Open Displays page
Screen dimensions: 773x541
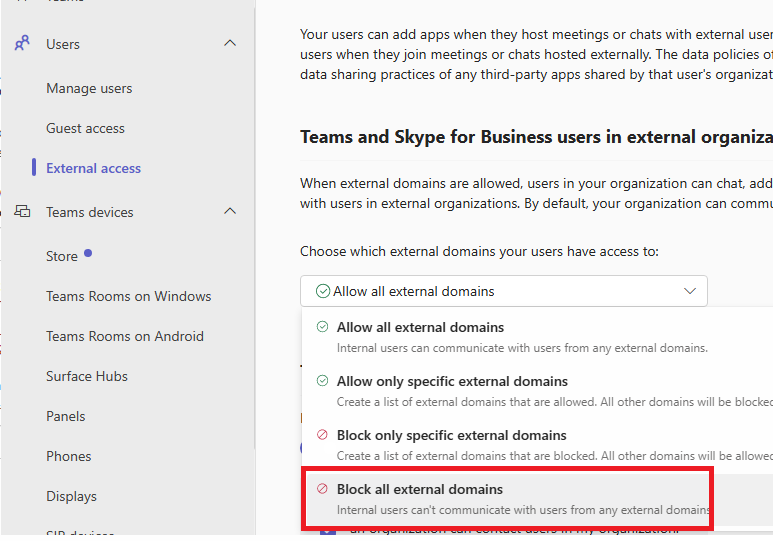pyautogui.click(x=71, y=496)
